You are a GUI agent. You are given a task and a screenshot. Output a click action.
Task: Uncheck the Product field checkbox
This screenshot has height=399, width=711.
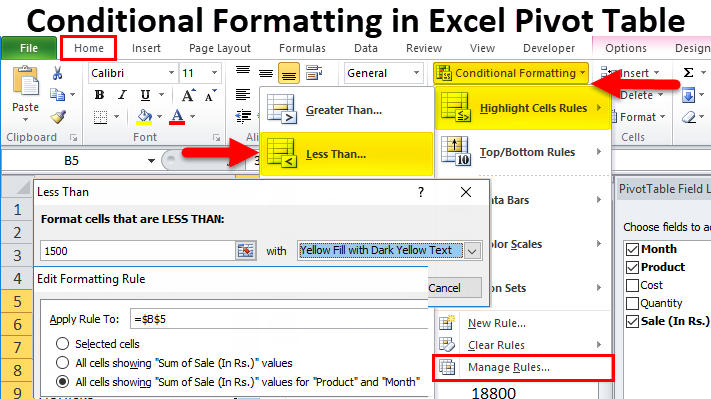tap(632, 268)
